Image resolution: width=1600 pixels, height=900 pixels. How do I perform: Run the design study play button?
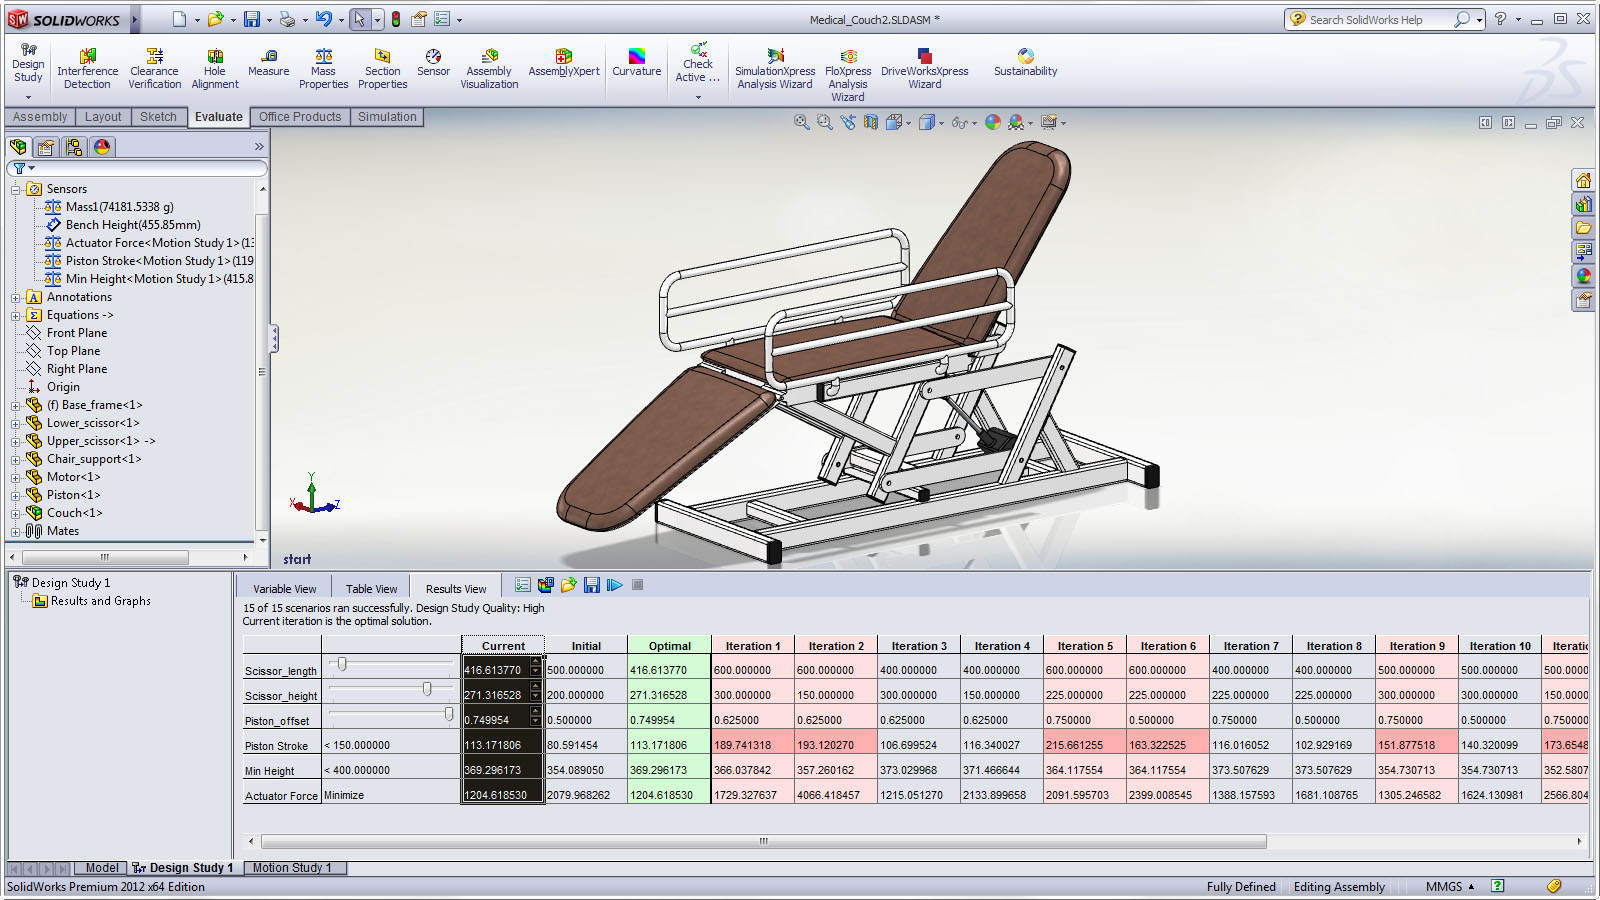pyautogui.click(x=614, y=585)
